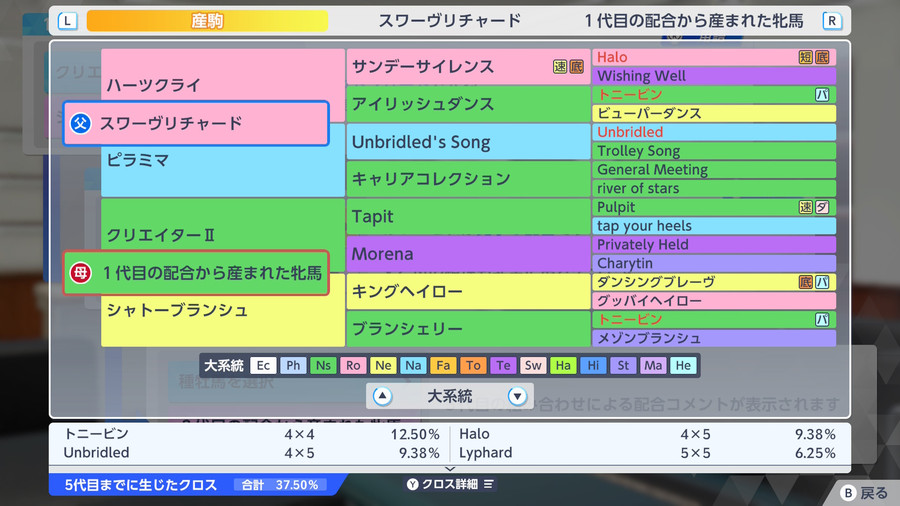Open クロス詳細 cross details

[450, 484]
